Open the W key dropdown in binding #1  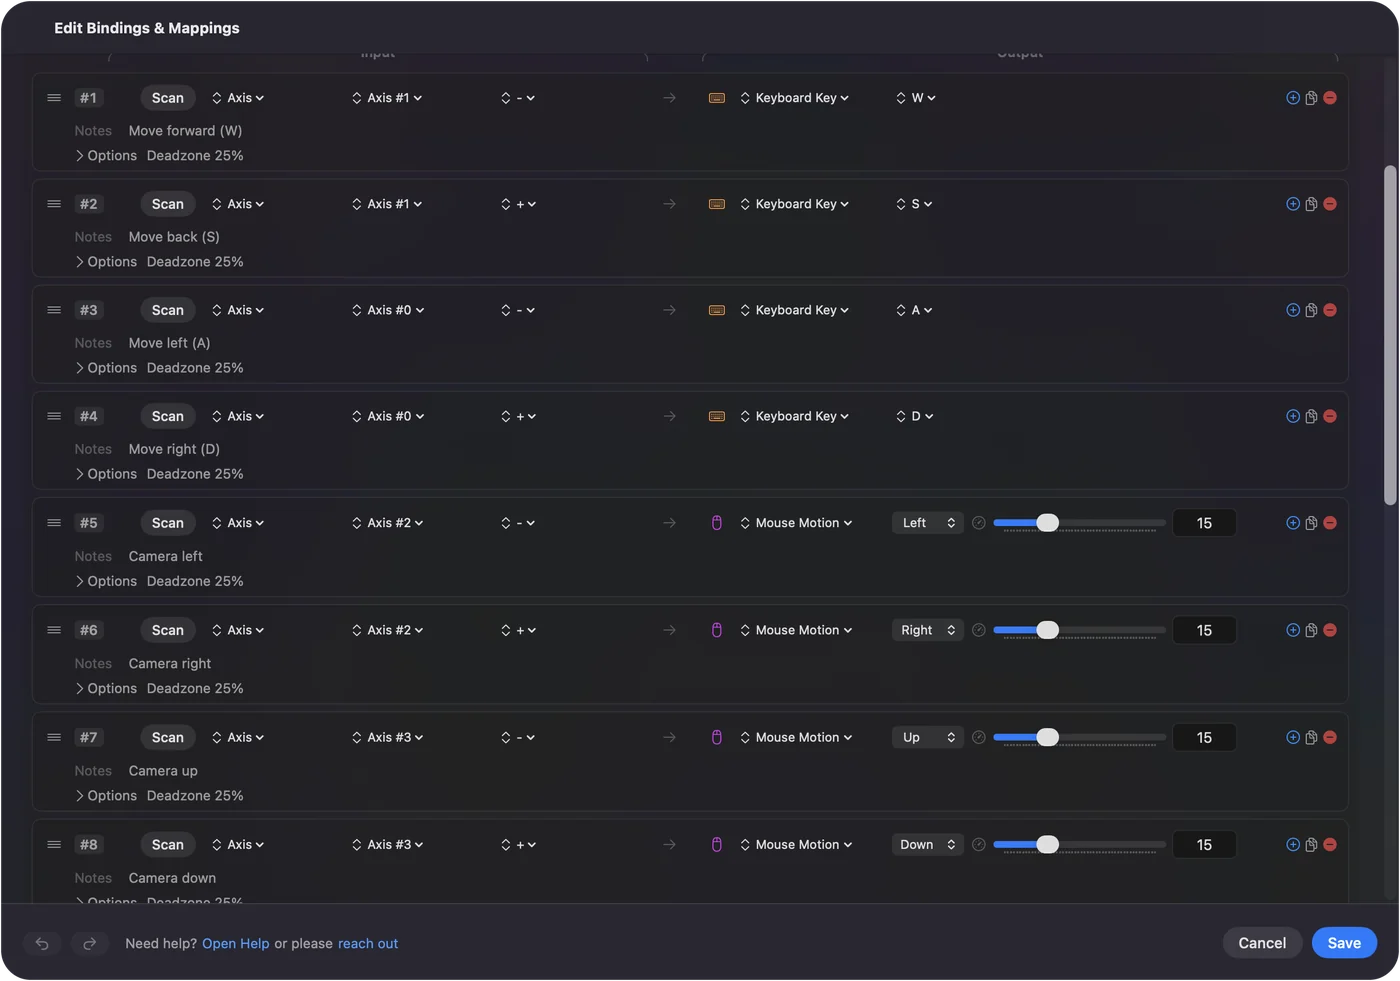click(x=915, y=98)
